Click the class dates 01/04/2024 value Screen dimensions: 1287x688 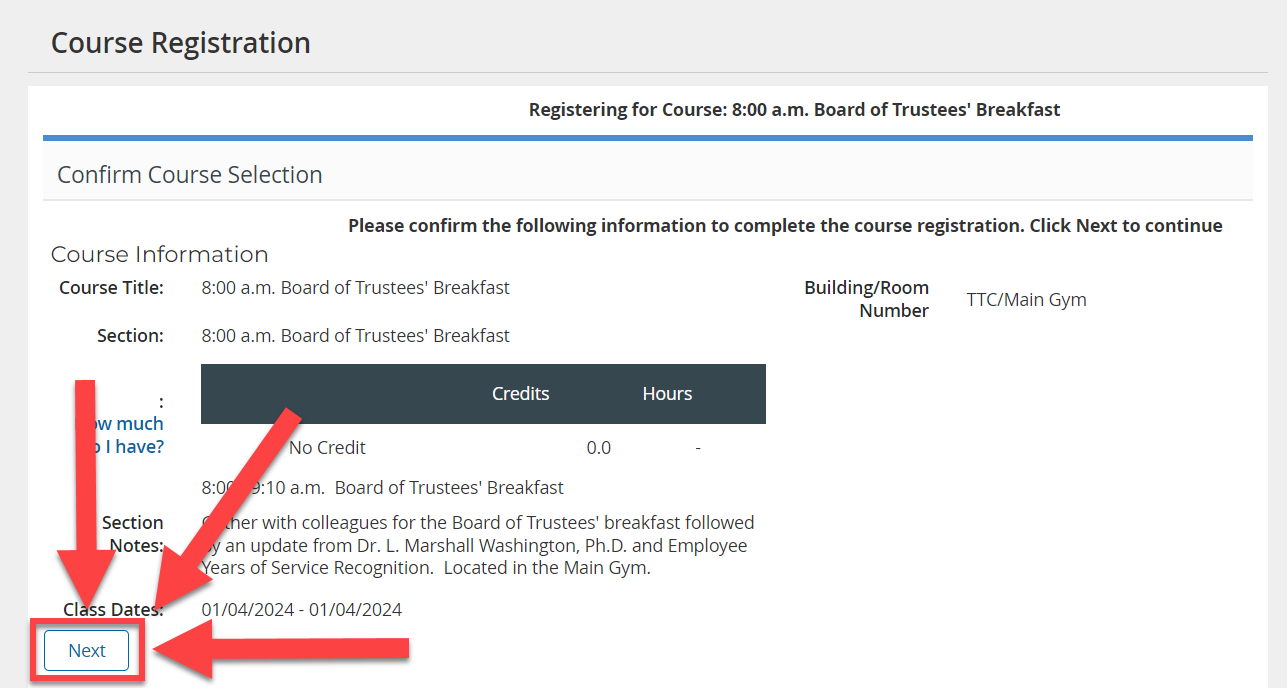pyautogui.click(x=302, y=610)
